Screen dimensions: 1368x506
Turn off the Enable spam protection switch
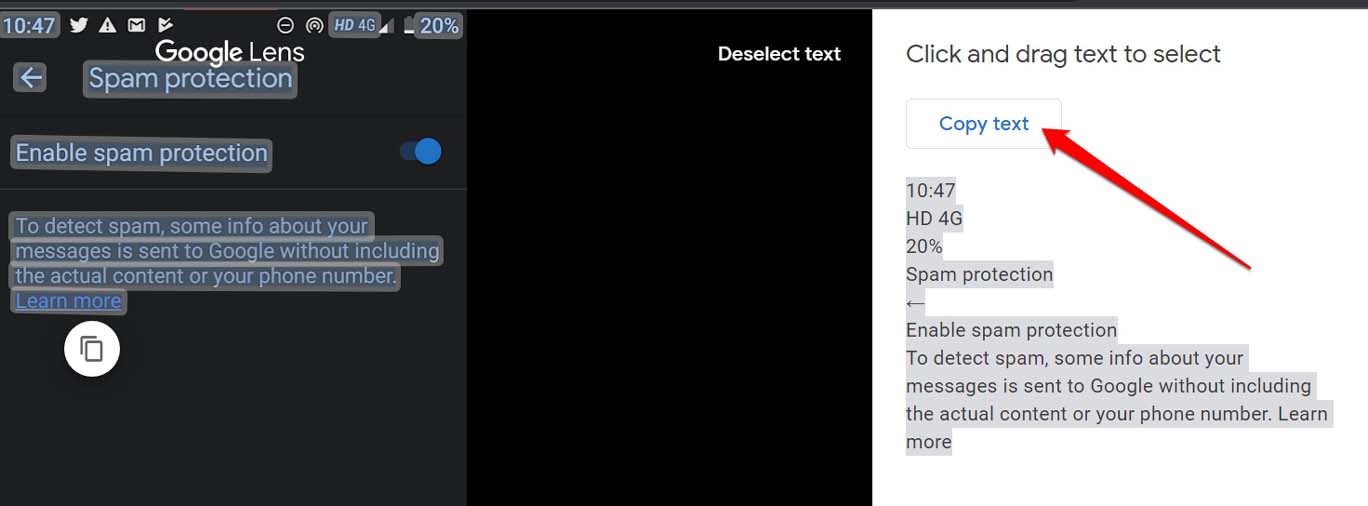tap(421, 151)
